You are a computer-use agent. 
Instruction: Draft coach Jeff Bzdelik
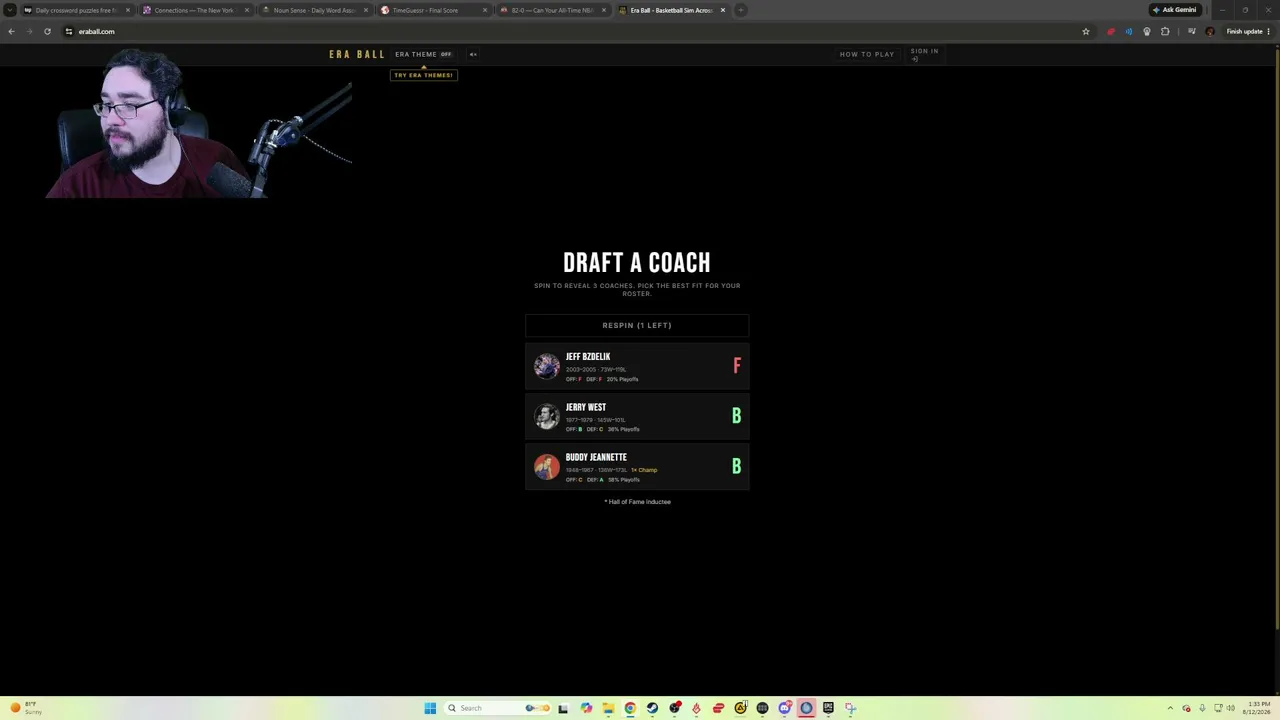tap(637, 366)
